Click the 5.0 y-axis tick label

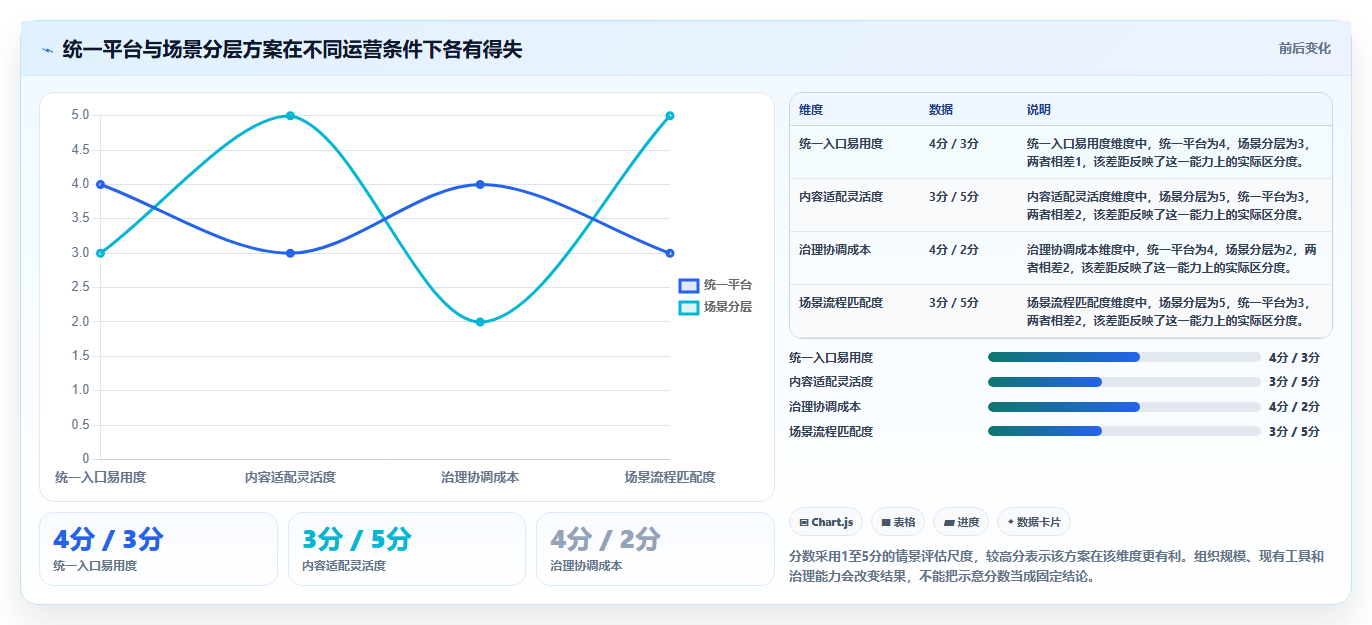(80, 115)
